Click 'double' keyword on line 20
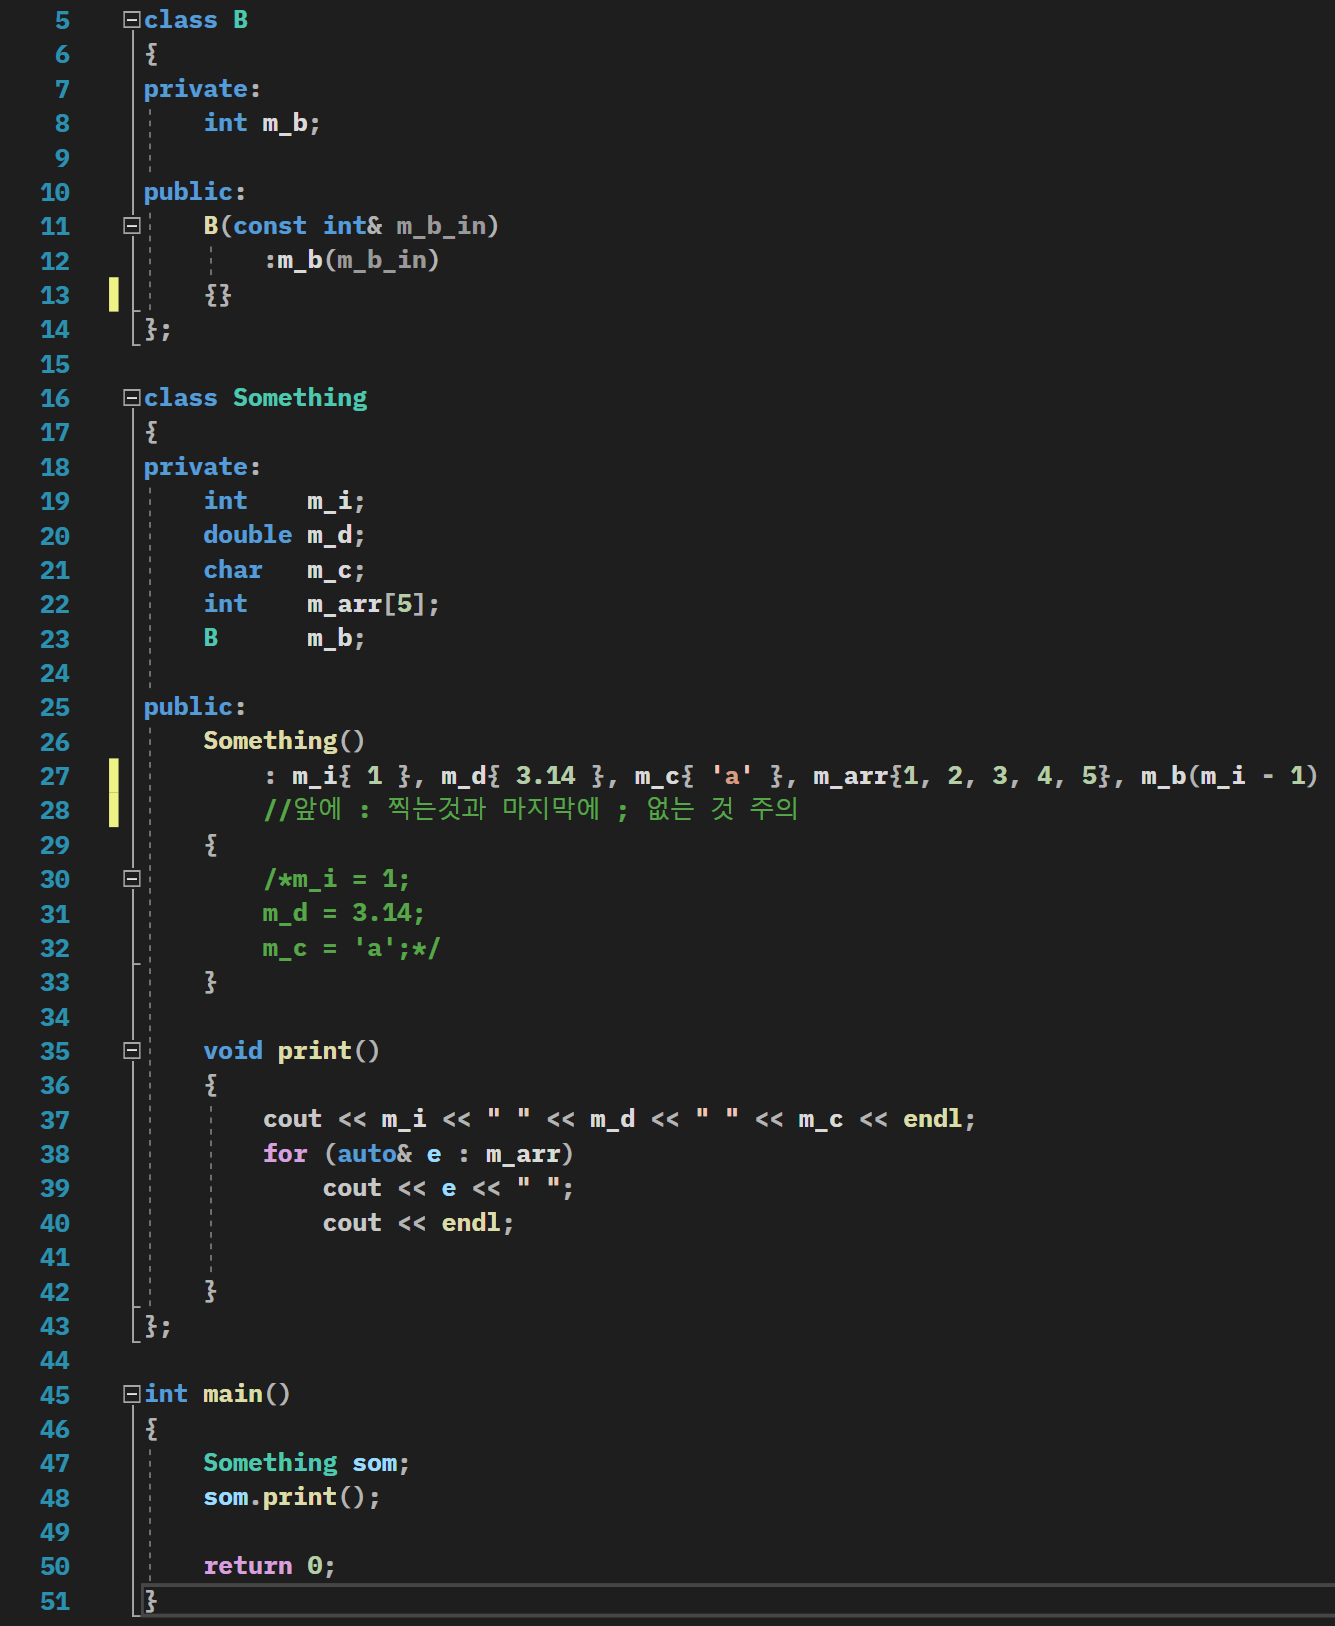 click(x=248, y=535)
